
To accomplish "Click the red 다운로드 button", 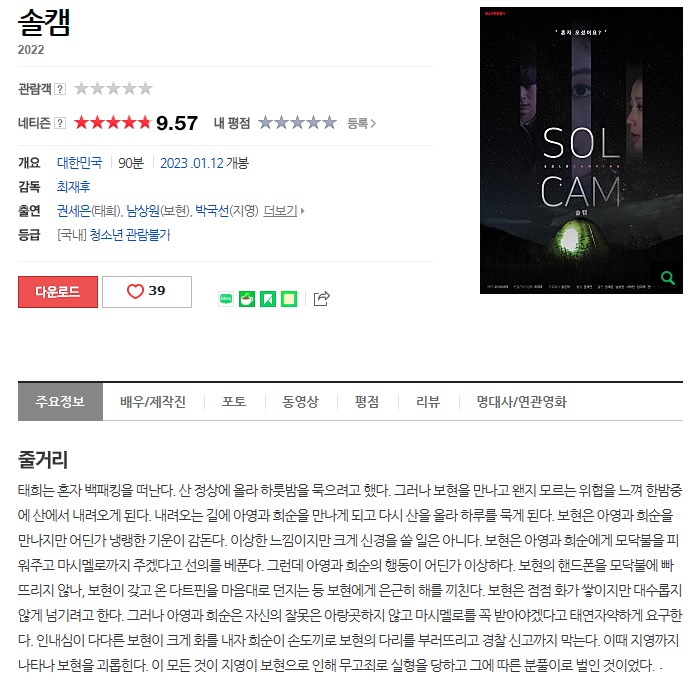I will click(x=58, y=292).
